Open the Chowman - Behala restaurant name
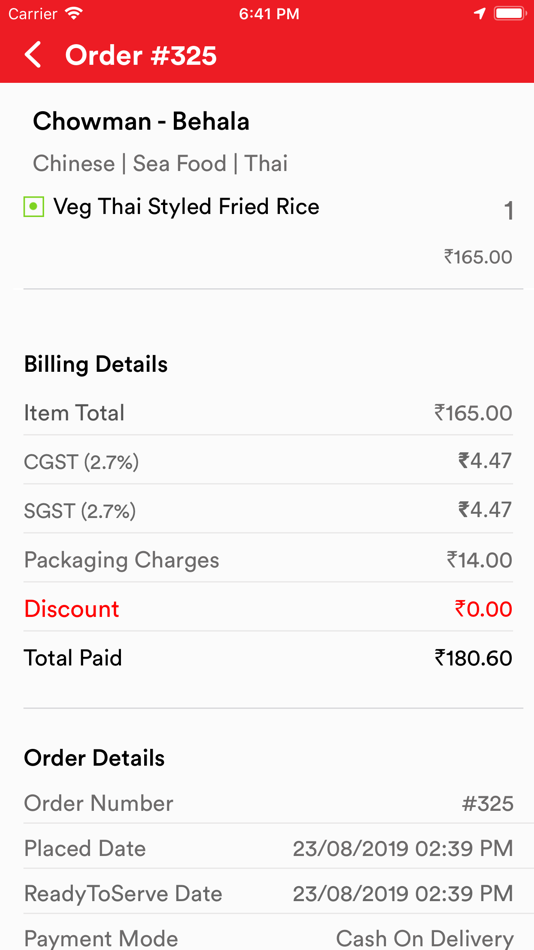The image size is (534, 950). click(x=141, y=122)
